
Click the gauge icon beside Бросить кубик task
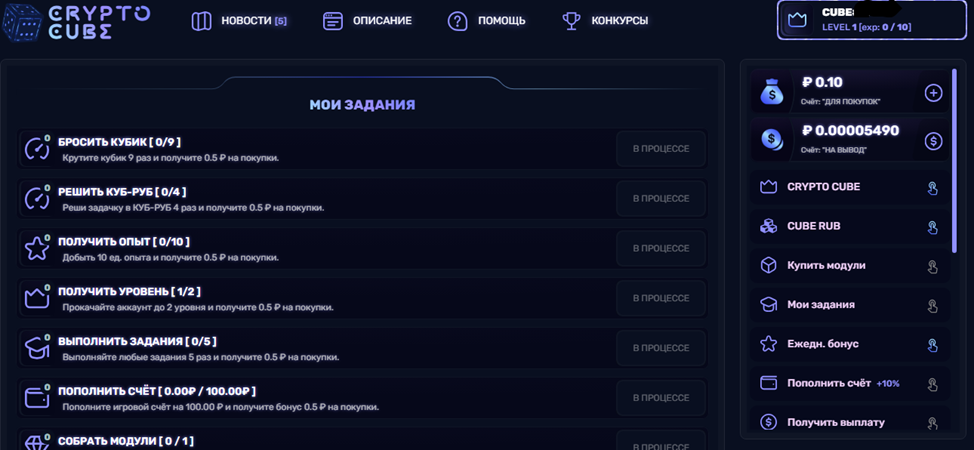pos(37,149)
